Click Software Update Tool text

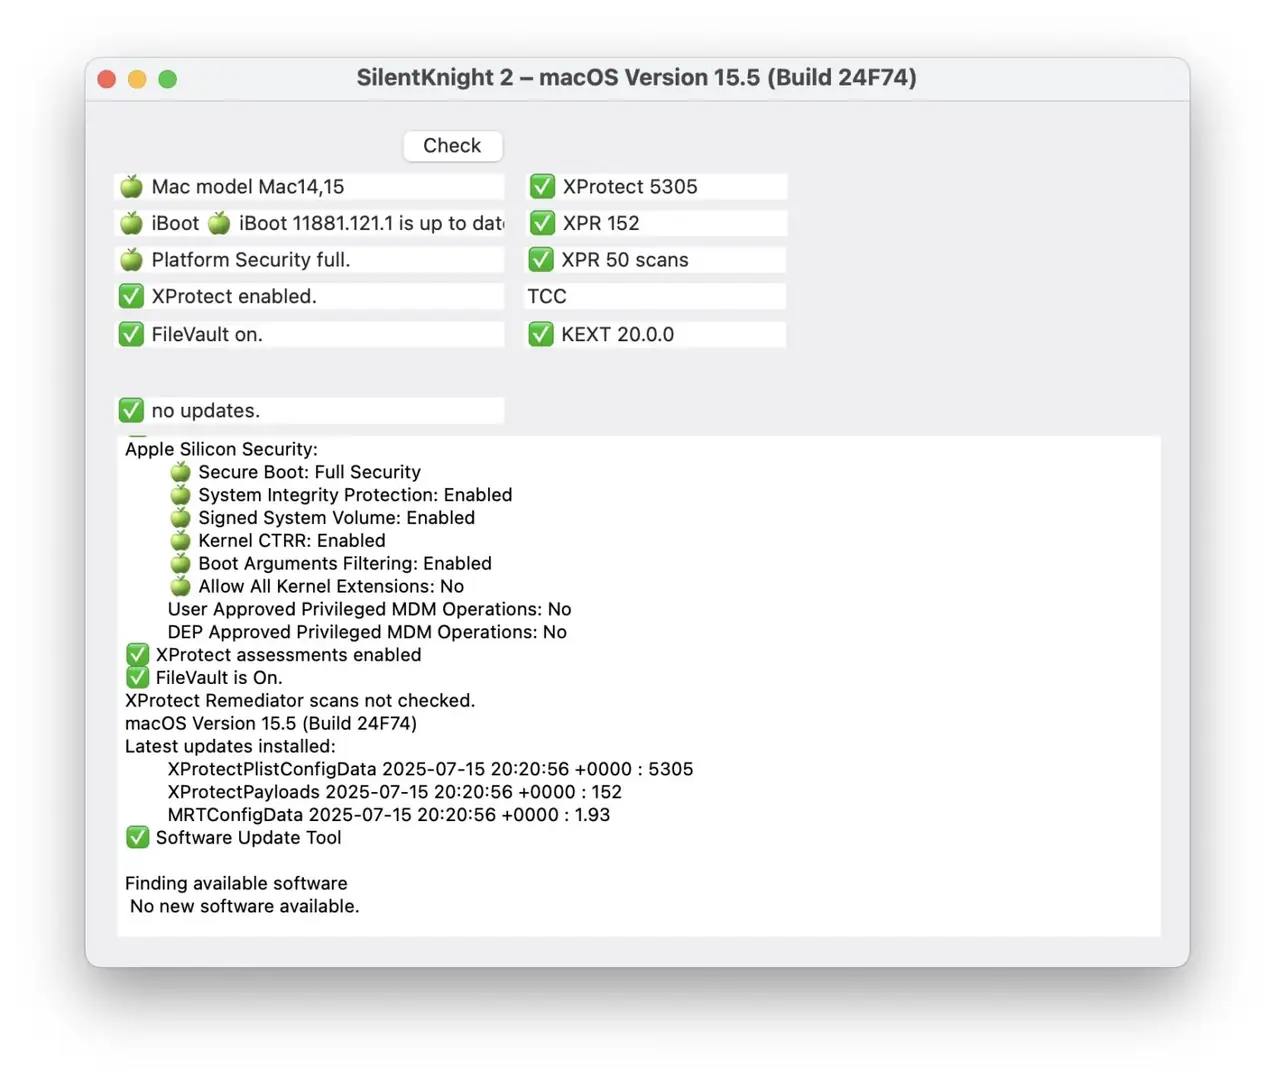coord(248,838)
